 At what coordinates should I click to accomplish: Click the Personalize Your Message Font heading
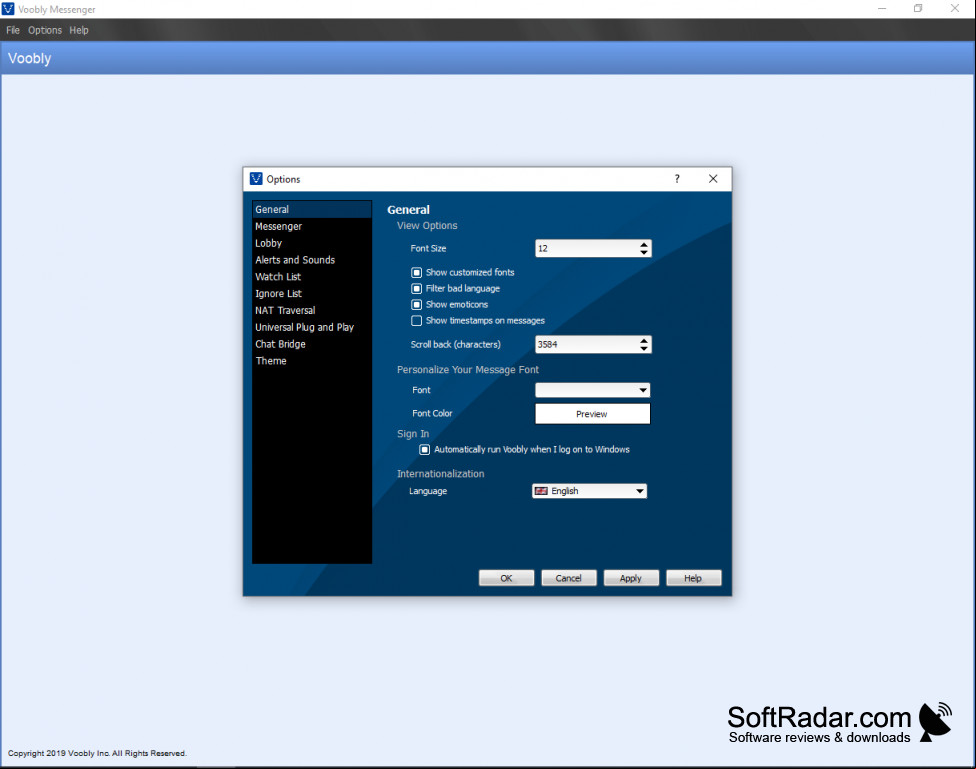pyautogui.click(x=468, y=370)
